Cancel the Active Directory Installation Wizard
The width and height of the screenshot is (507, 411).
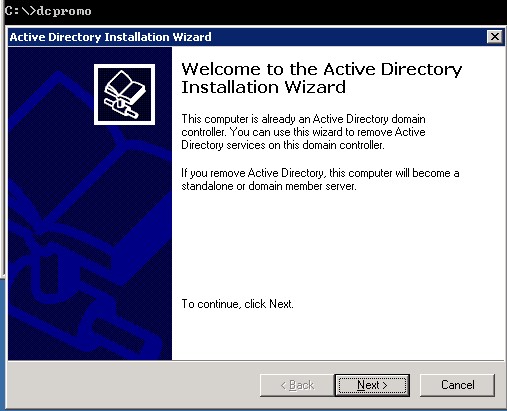click(x=457, y=385)
